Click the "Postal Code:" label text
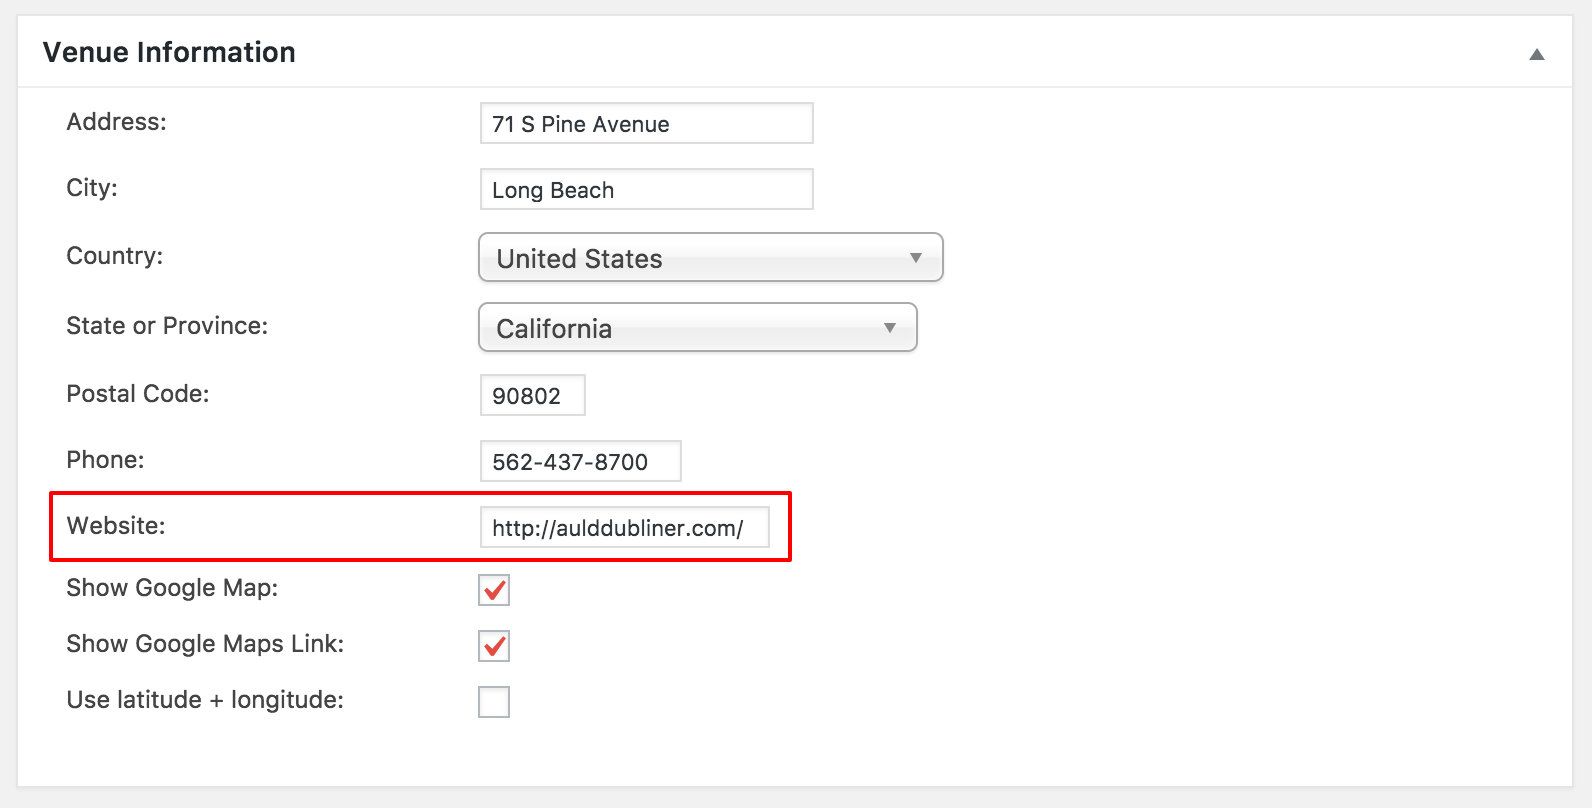The image size is (1592, 808). 138,394
